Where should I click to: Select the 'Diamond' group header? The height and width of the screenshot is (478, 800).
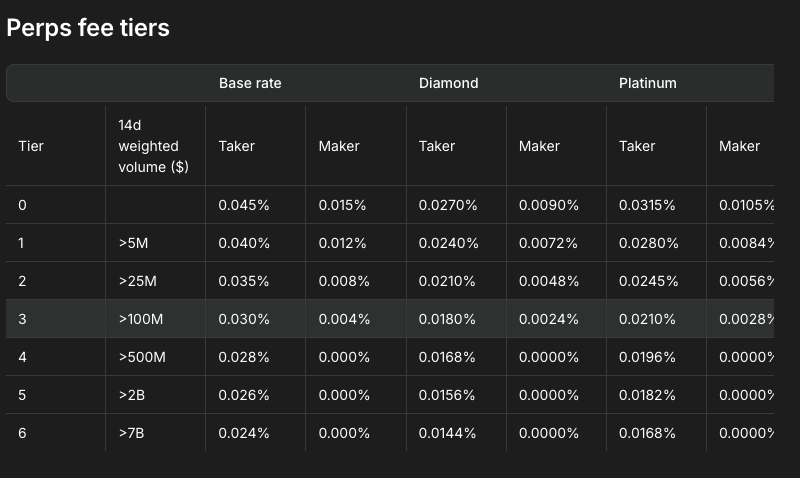point(448,83)
